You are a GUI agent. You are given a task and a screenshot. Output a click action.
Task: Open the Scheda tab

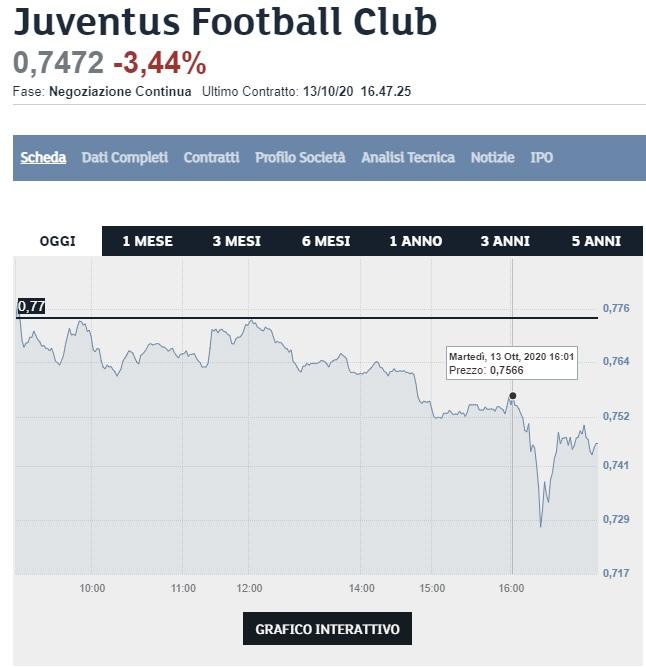click(43, 158)
